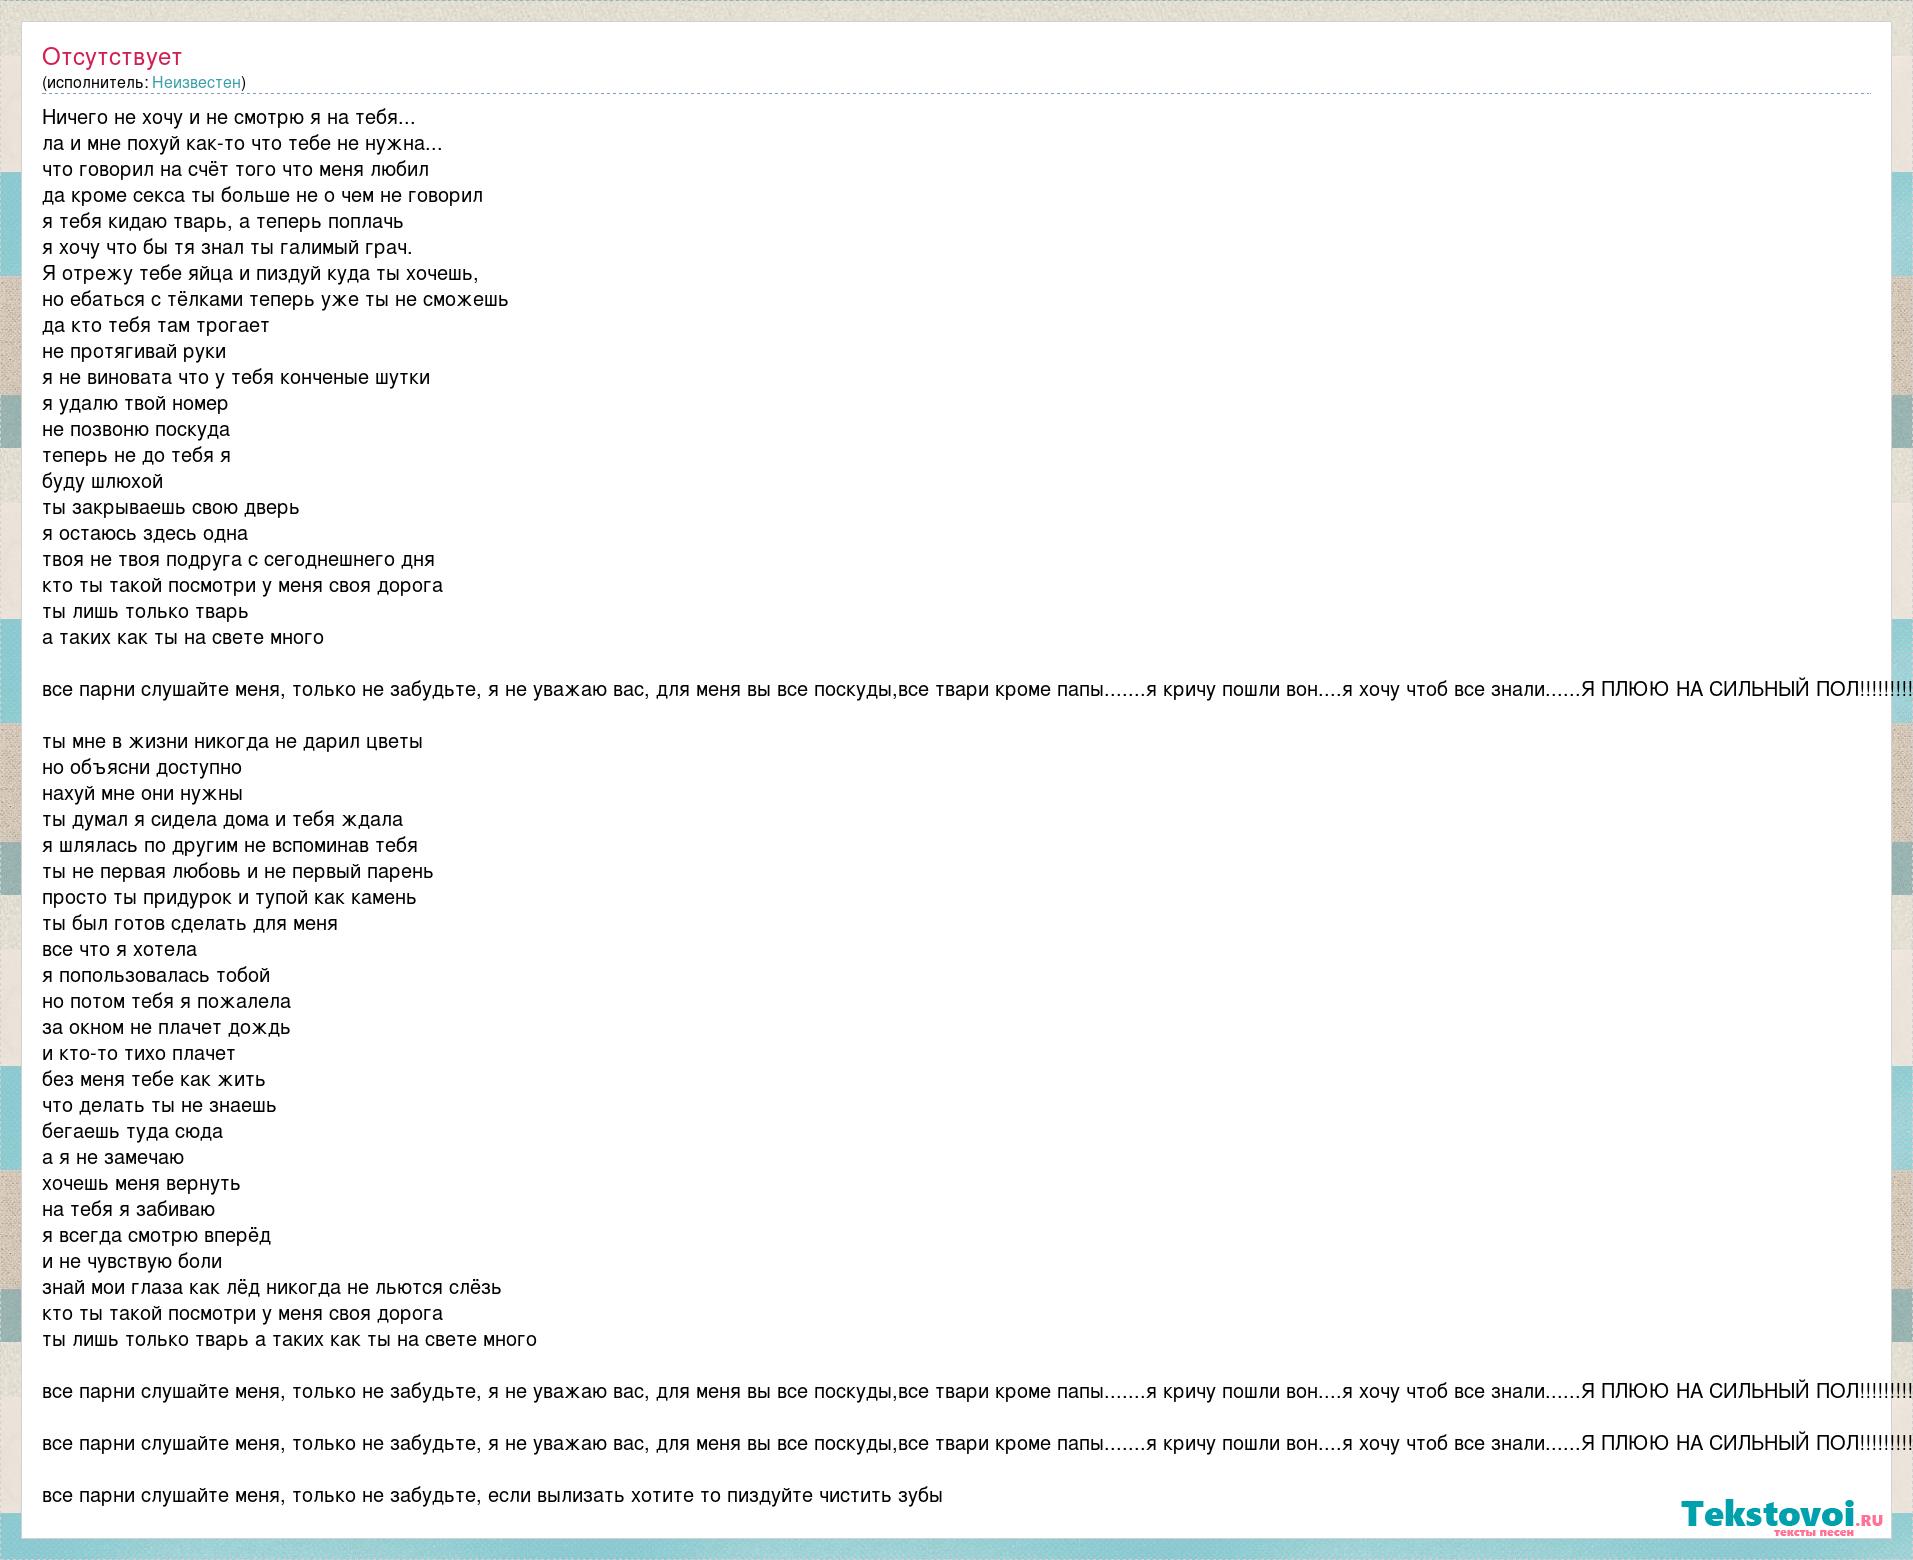Click line 'просто ты придурок и тупой как камень'
This screenshot has height=1560, width=1913.
229,897
